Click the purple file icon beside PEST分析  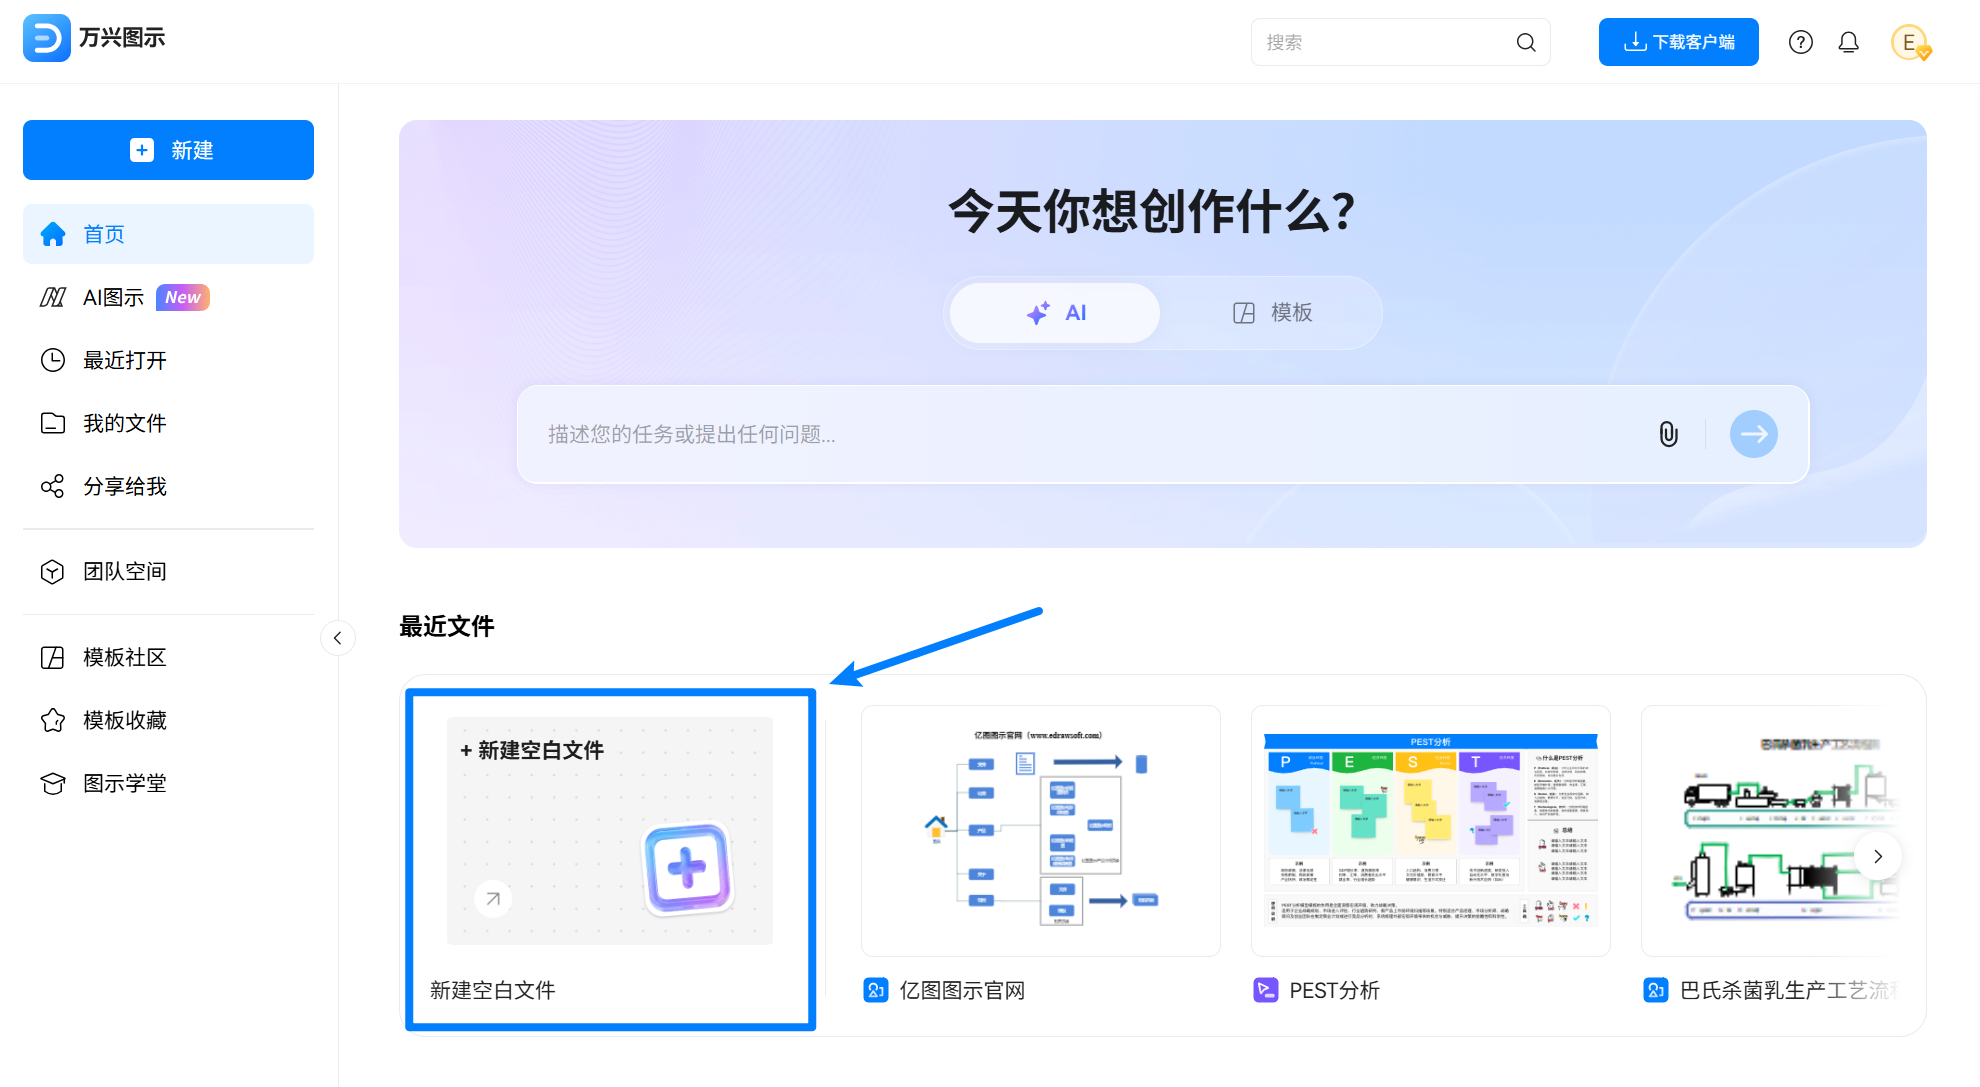point(1265,990)
